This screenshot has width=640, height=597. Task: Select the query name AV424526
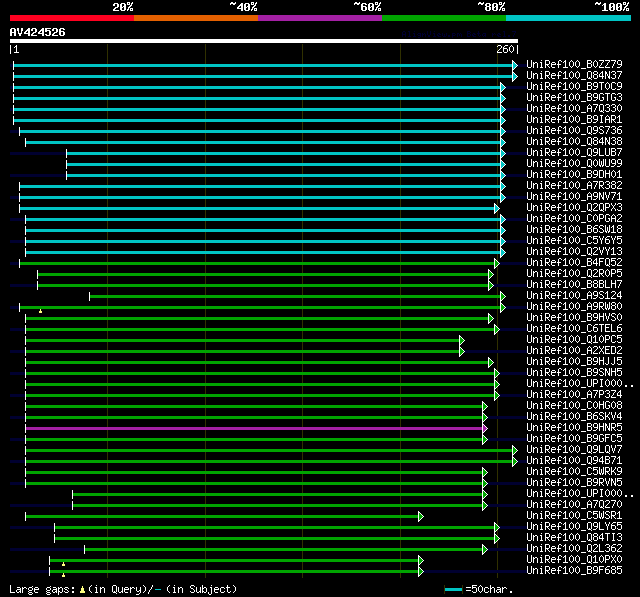pos(38,32)
